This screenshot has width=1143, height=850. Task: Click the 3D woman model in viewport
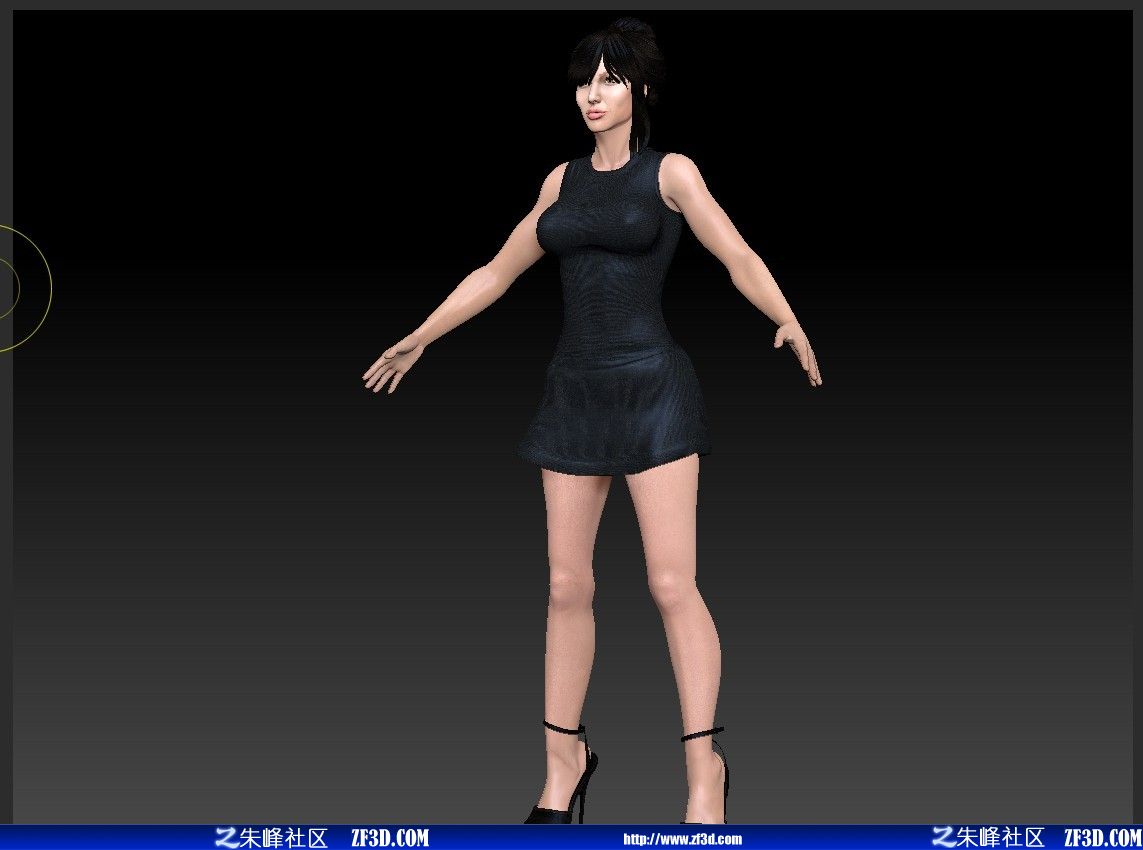coord(592,421)
